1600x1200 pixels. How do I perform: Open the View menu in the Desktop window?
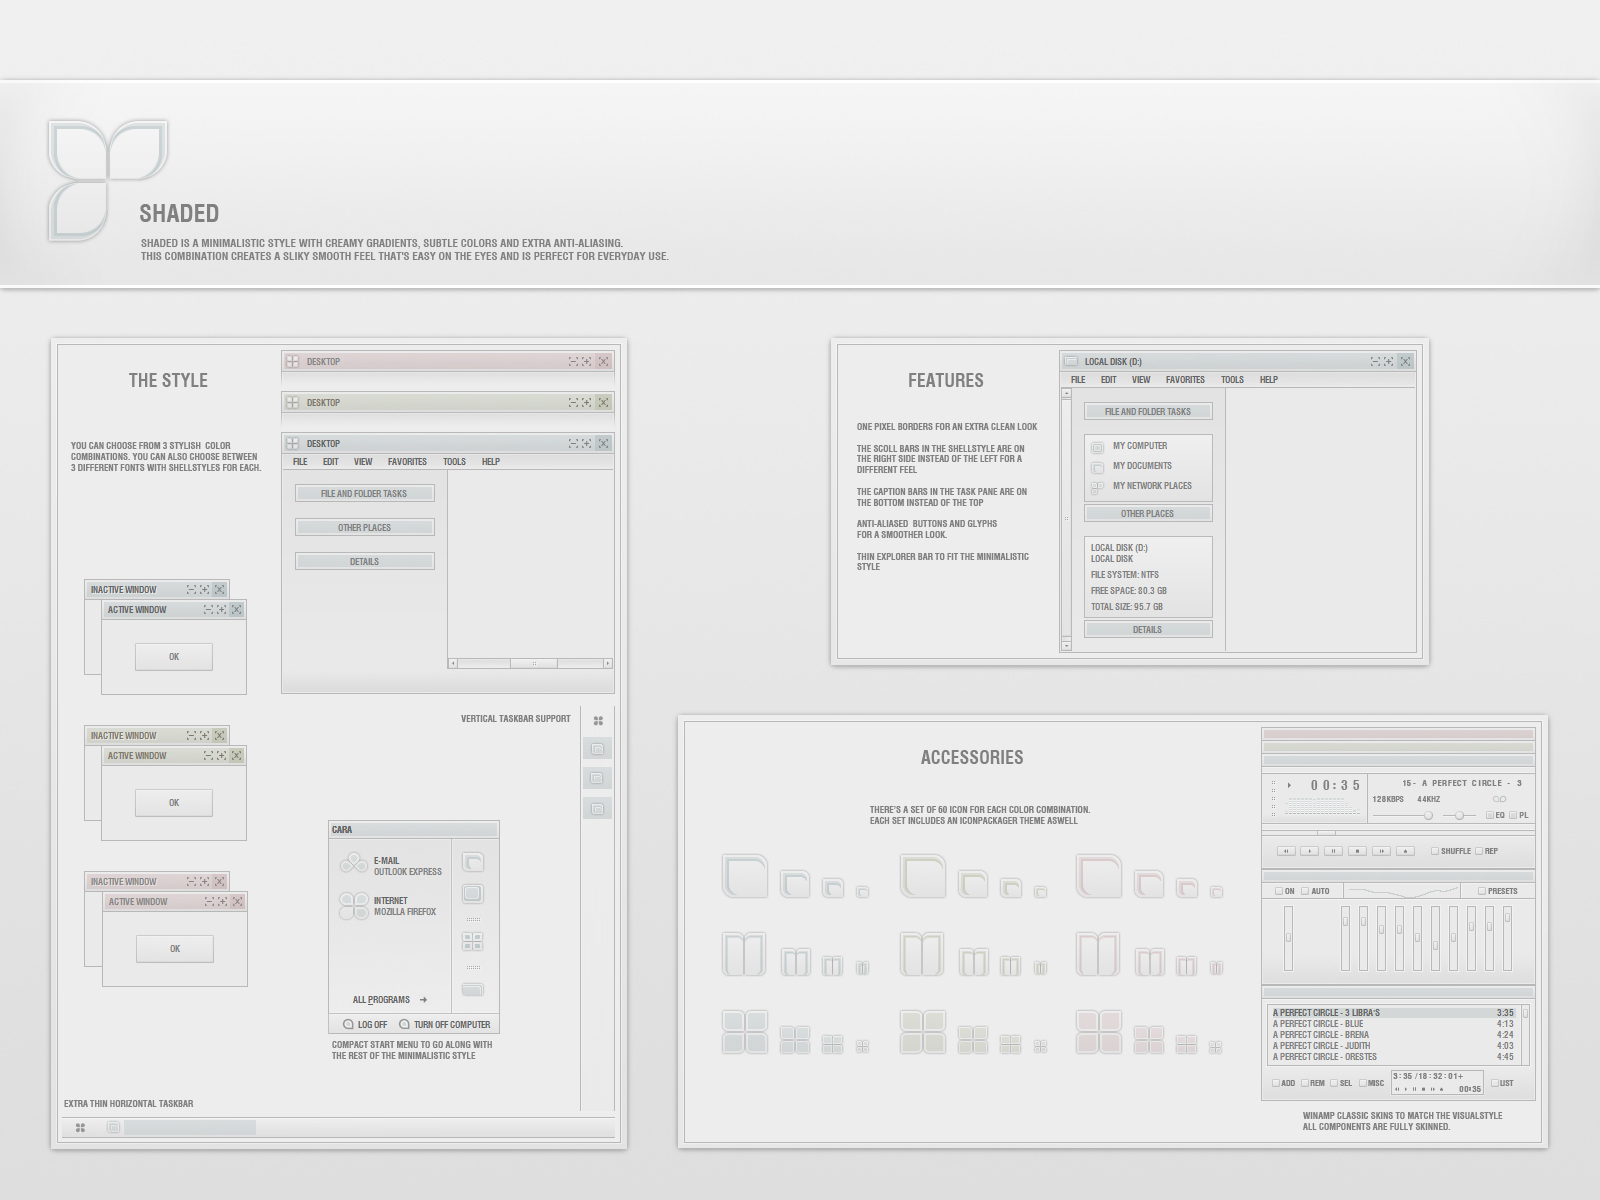click(363, 462)
